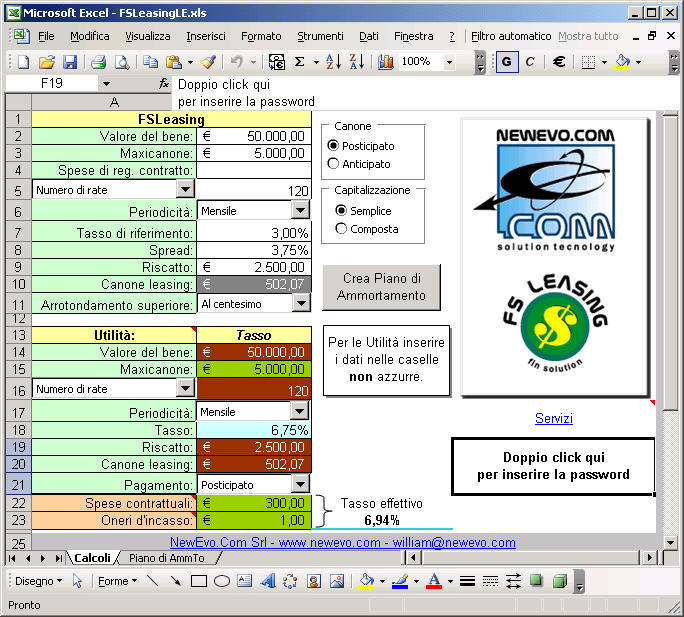Click the NewEvo.Com Srl footer link
Screen dimensions: 684x617
343,542
